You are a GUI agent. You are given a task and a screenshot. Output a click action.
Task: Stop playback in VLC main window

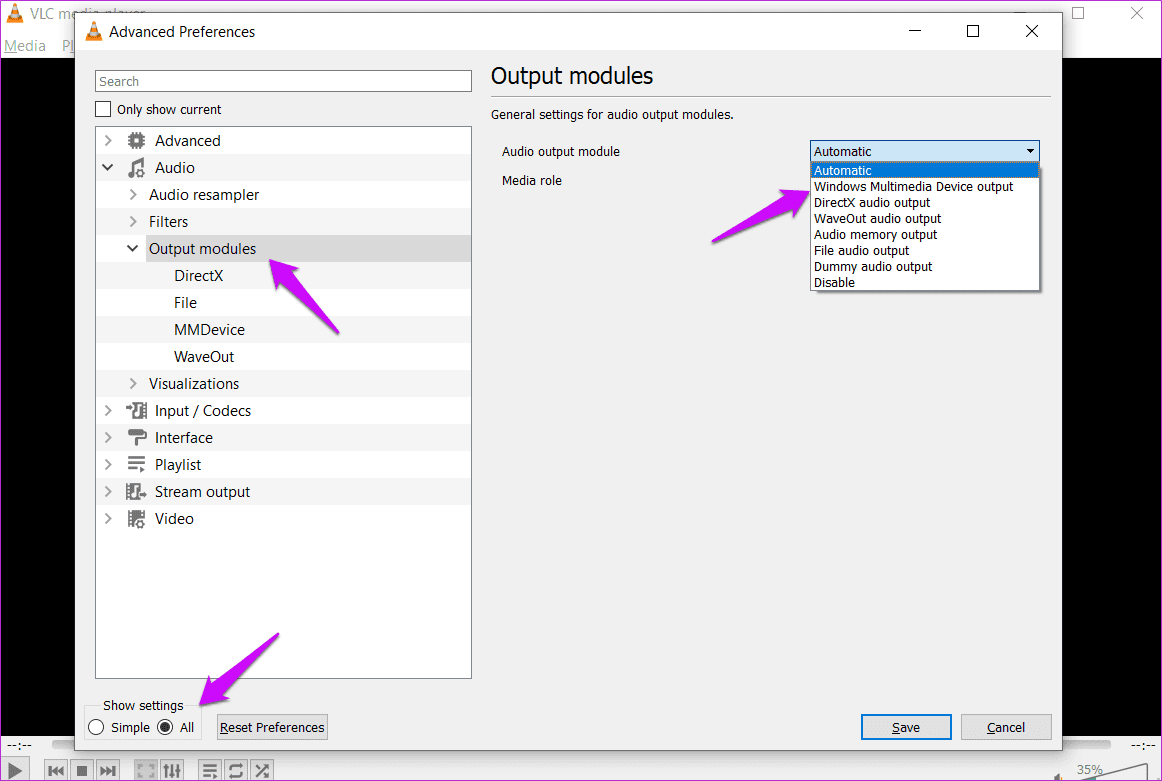pyautogui.click(x=82, y=771)
